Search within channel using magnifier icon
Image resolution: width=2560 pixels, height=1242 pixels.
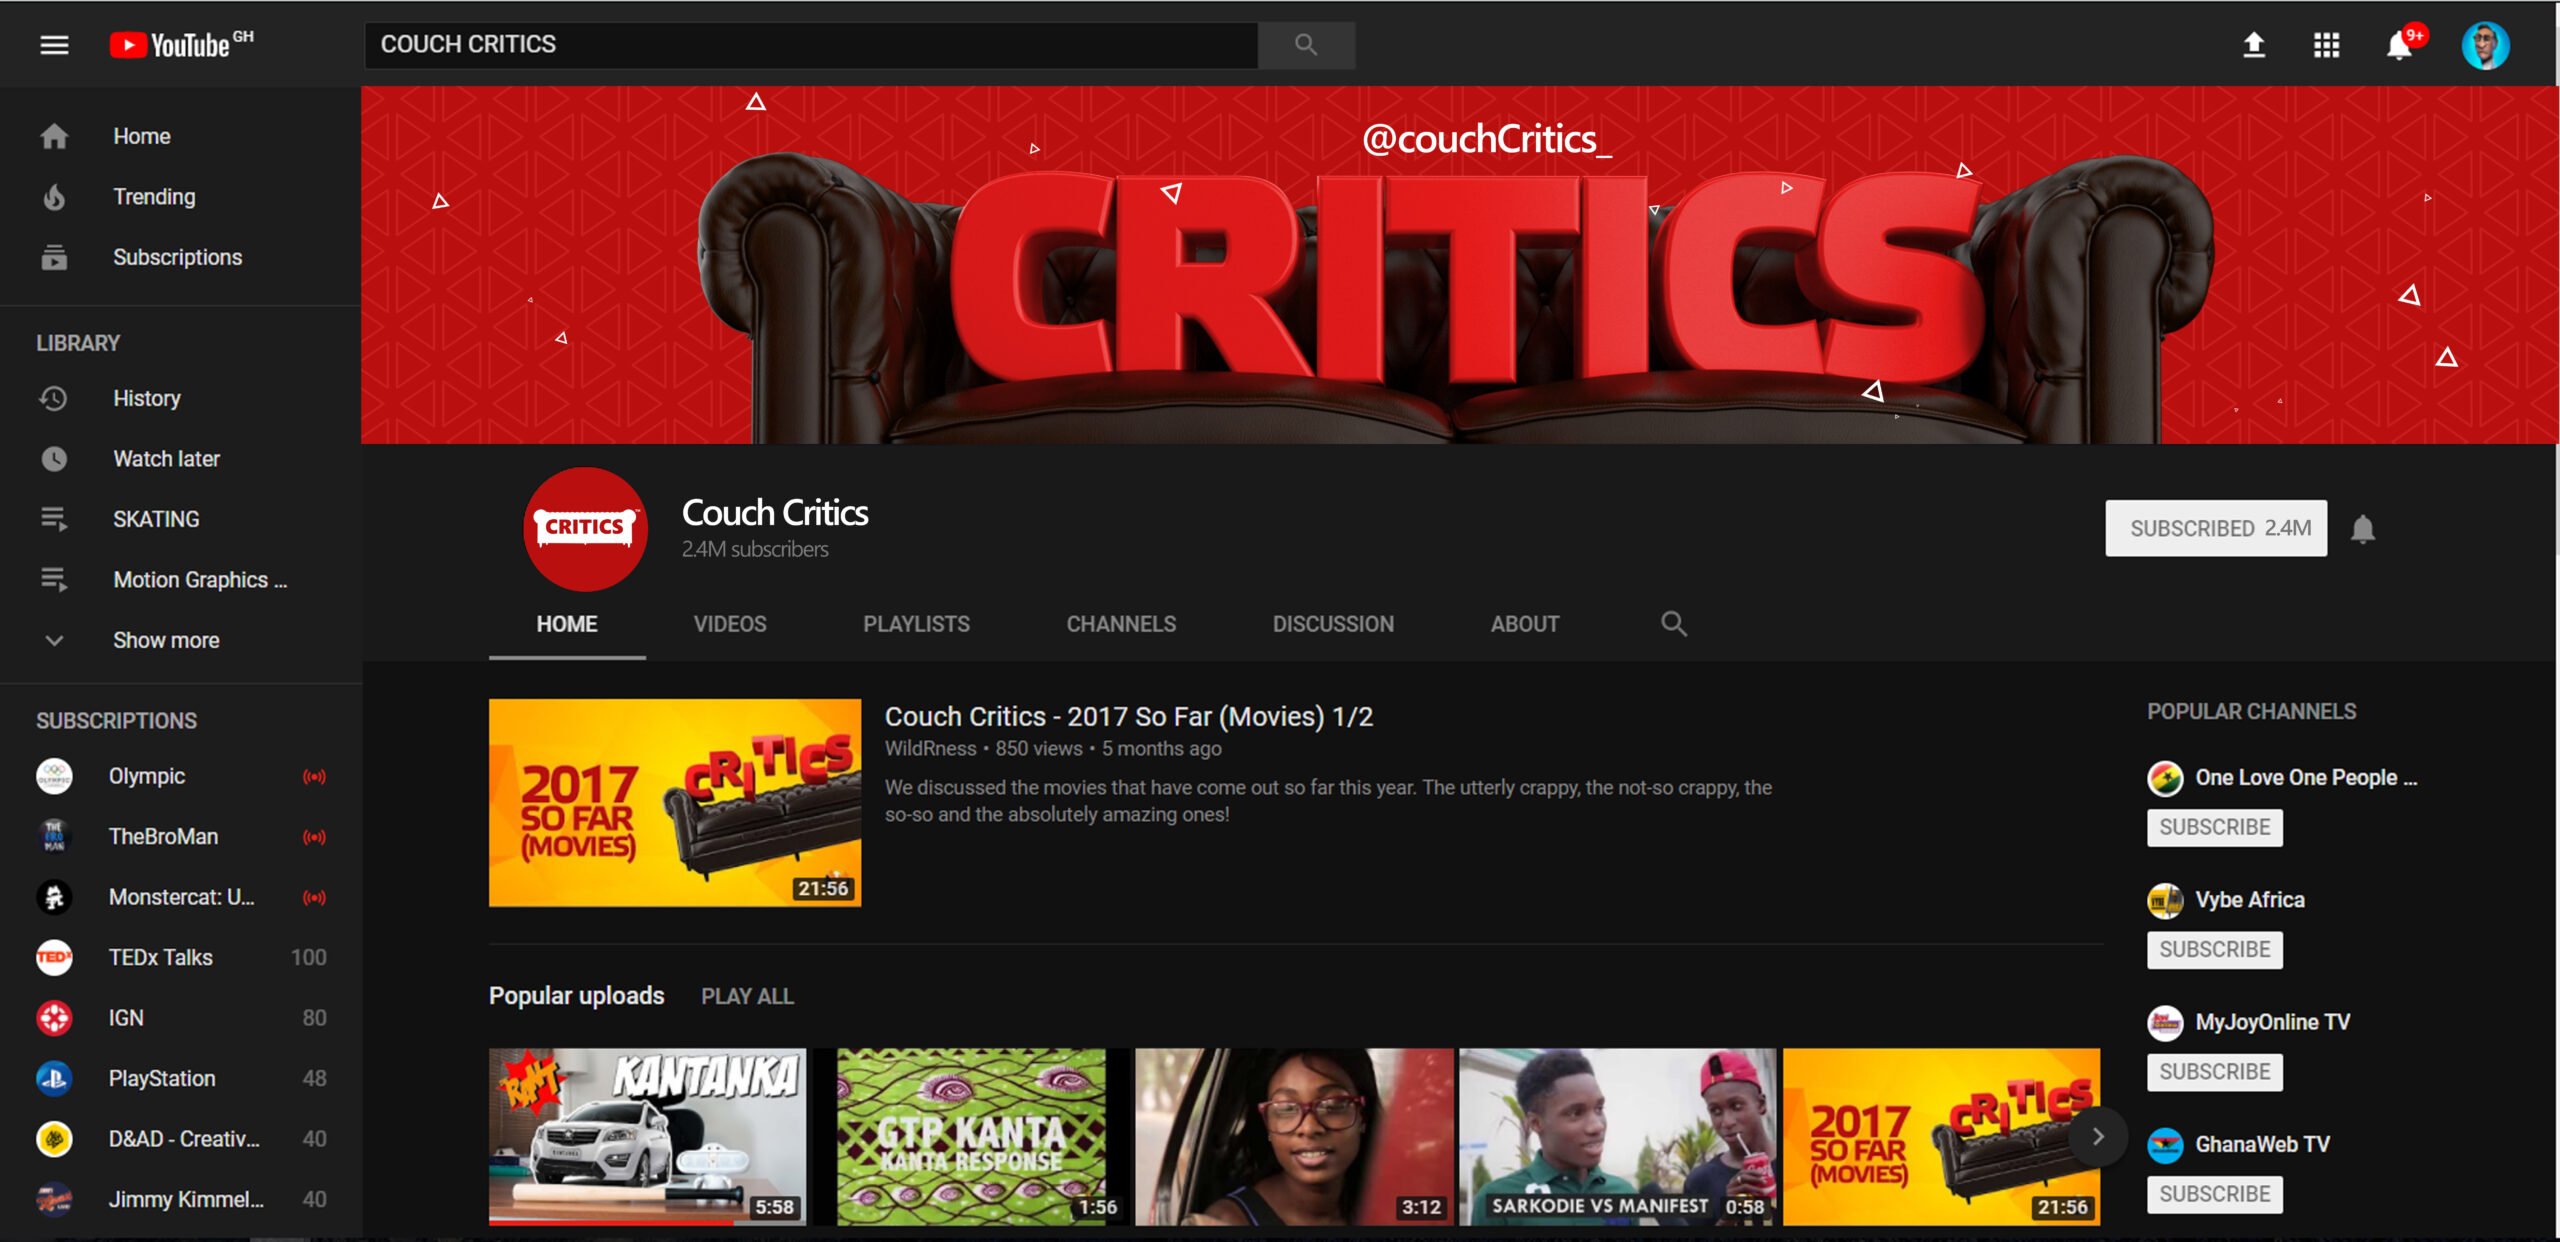pos(1673,624)
